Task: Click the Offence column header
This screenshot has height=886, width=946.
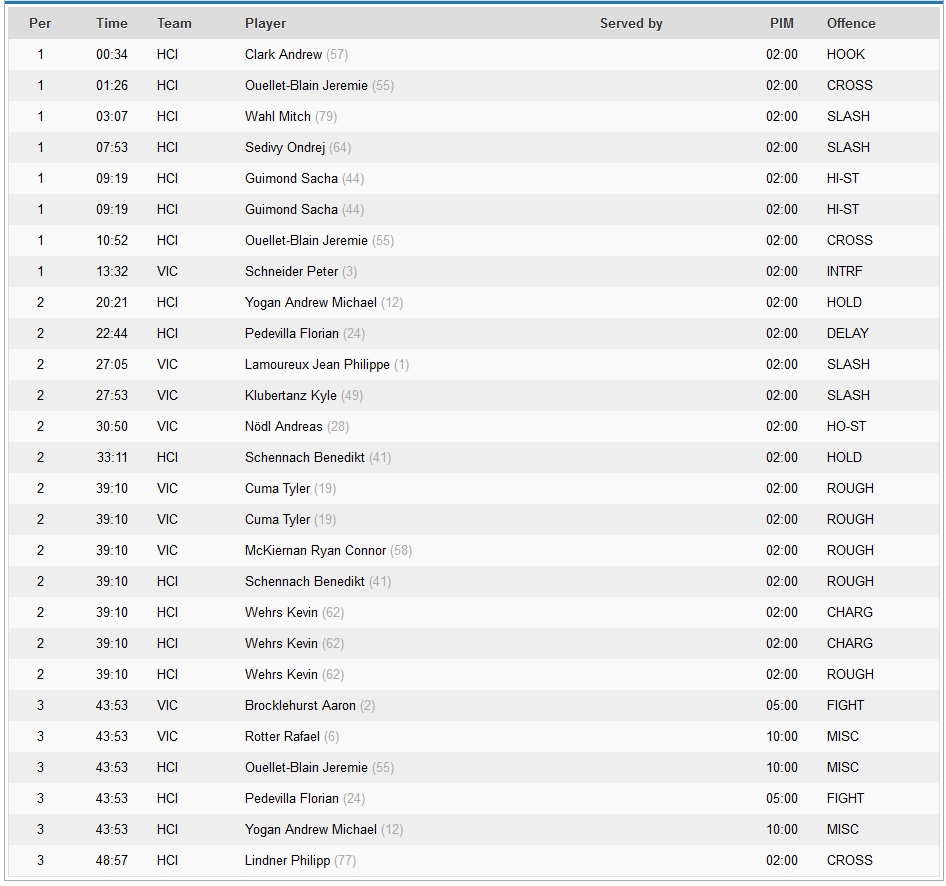Action: tap(850, 23)
